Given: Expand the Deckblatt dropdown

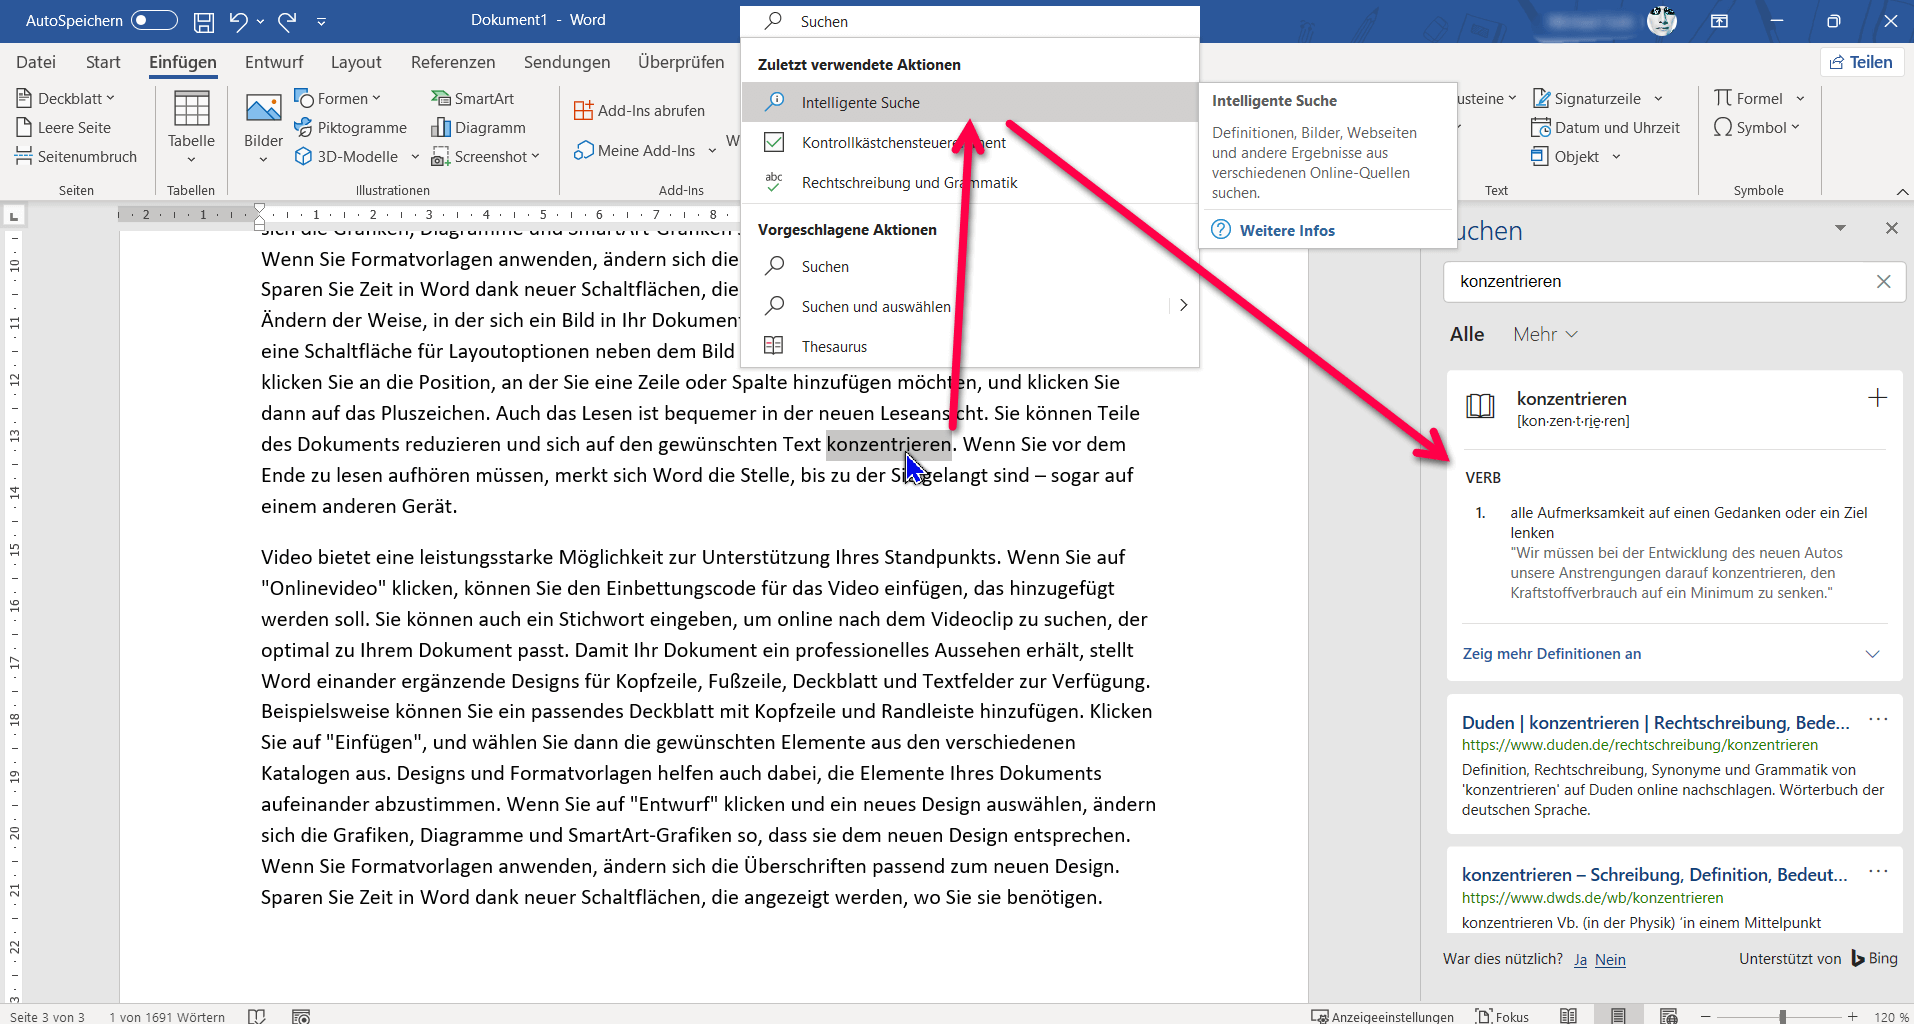Looking at the screenshot, I should coord(110,98).
